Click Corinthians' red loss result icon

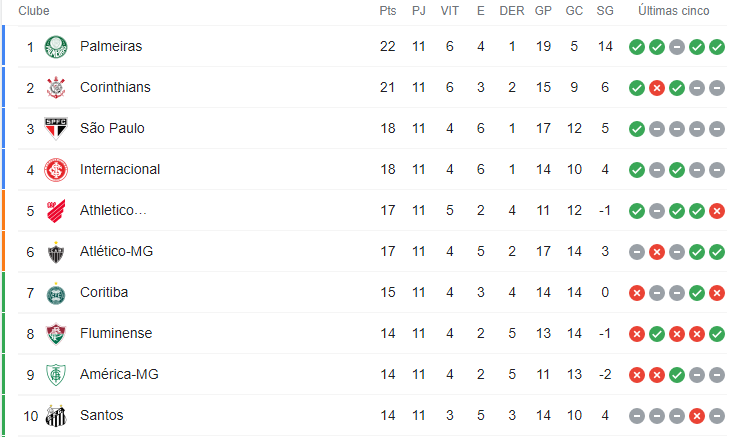pos(657,88)
